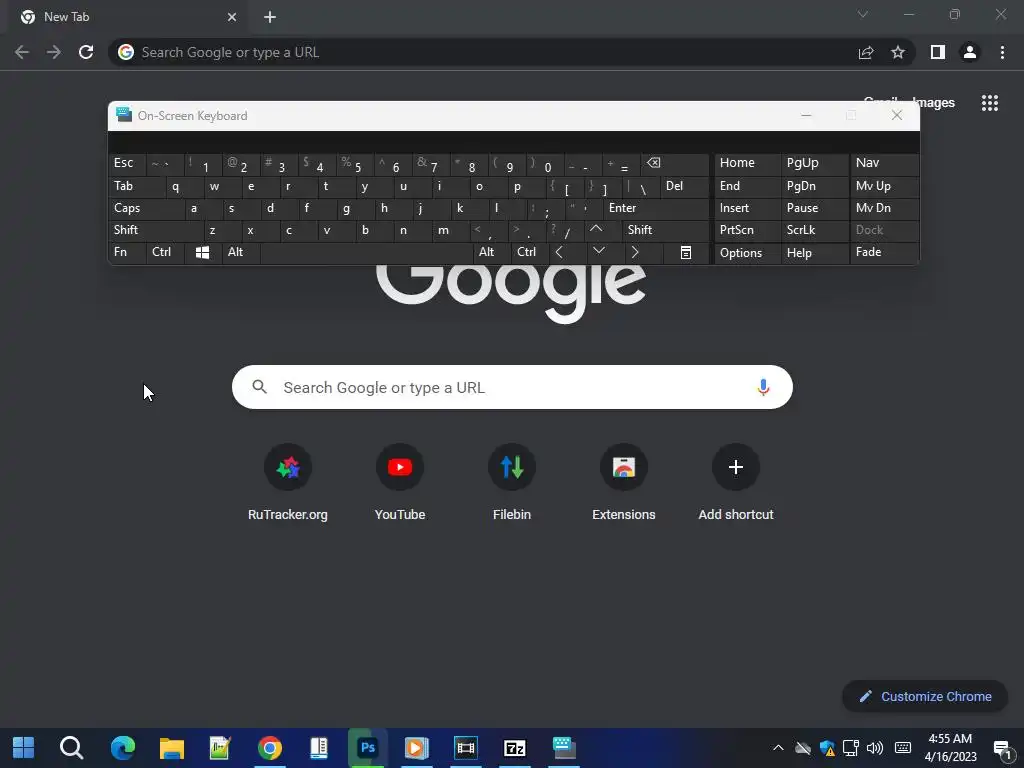Click the Chrome reload page icon
Screen dimensions: 1024x768
[x=86, y=52]
